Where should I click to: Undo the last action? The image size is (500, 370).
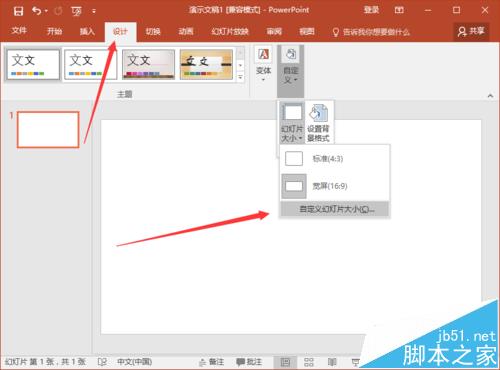36,11
